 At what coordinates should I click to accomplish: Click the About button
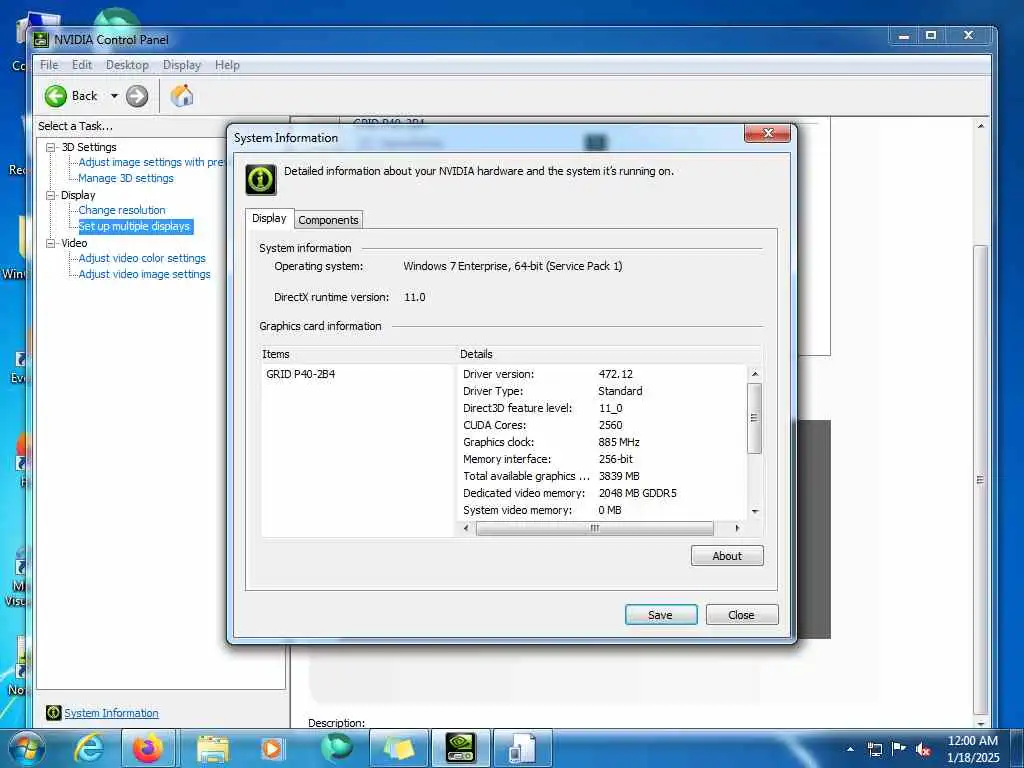[x=727, y=556]
